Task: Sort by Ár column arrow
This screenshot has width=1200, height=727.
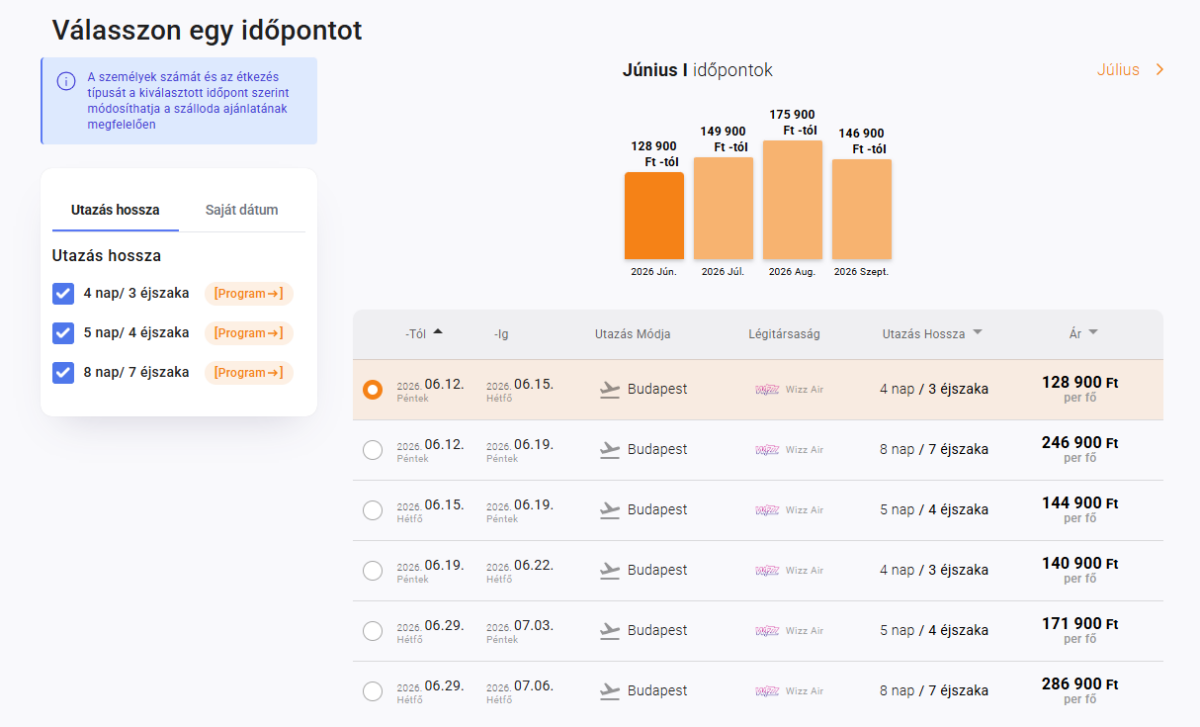Action: [1093, 333]
